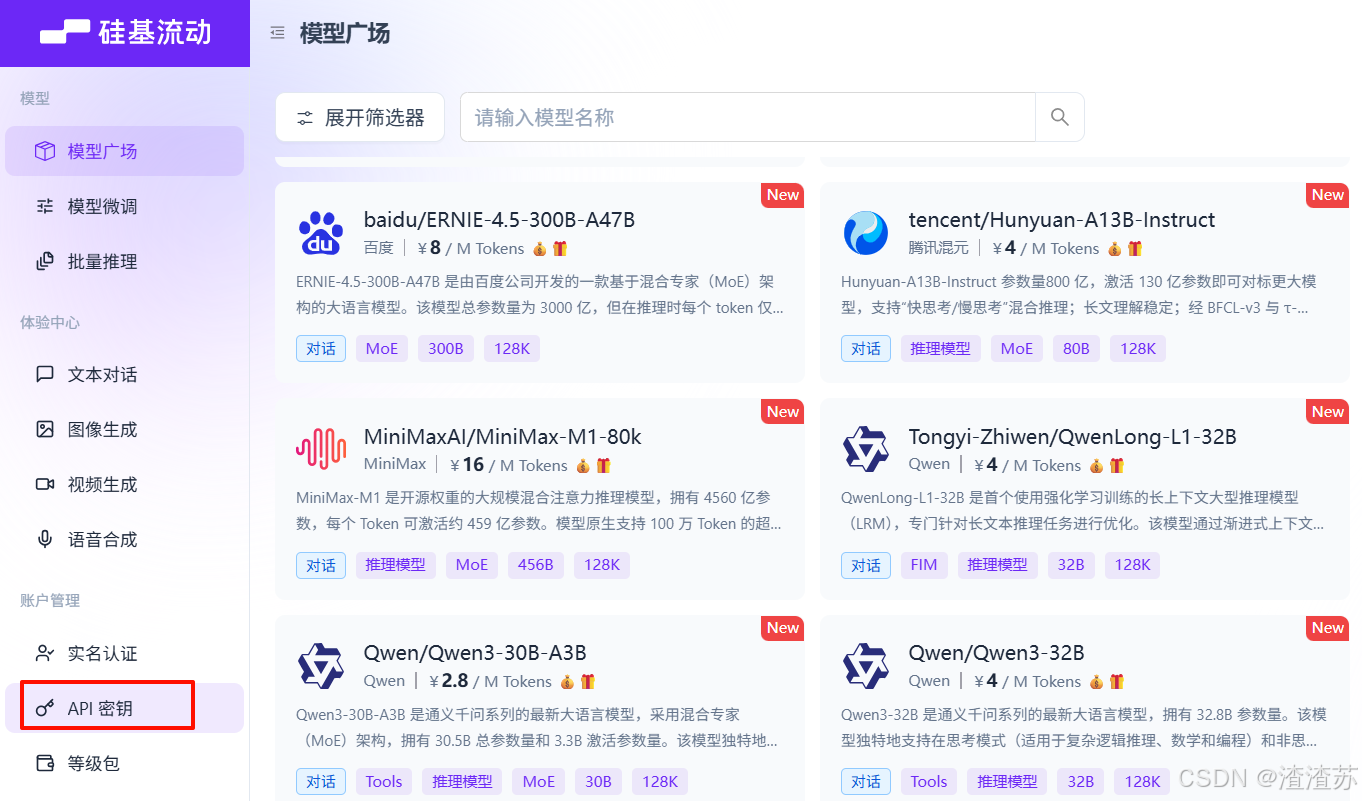Click Qwen3-32B model logo
Viewport: 1362px width, 801px height.
[865, 666]
